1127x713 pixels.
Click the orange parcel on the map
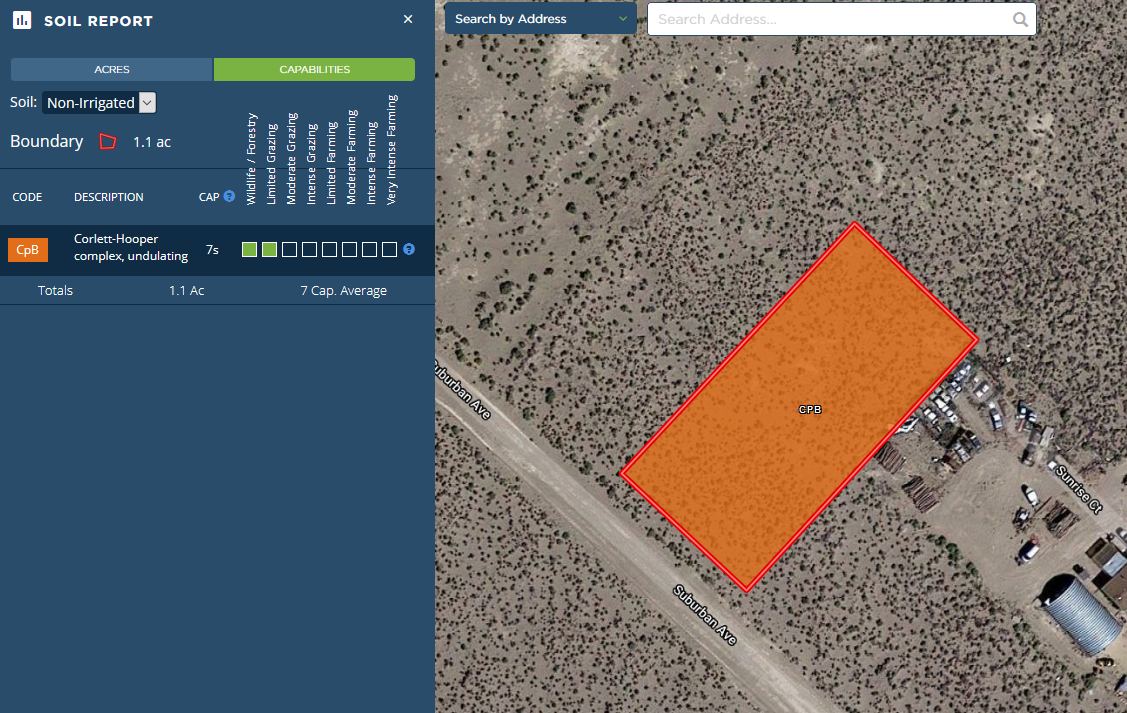(x=760, y=450)
